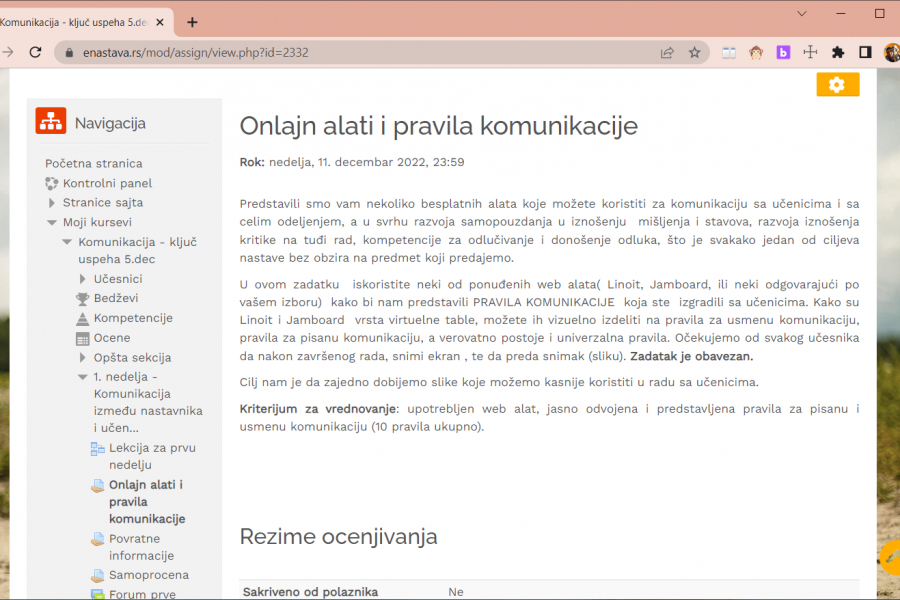
Task: Maximize the browser window
Action: [x=879, y=14]
